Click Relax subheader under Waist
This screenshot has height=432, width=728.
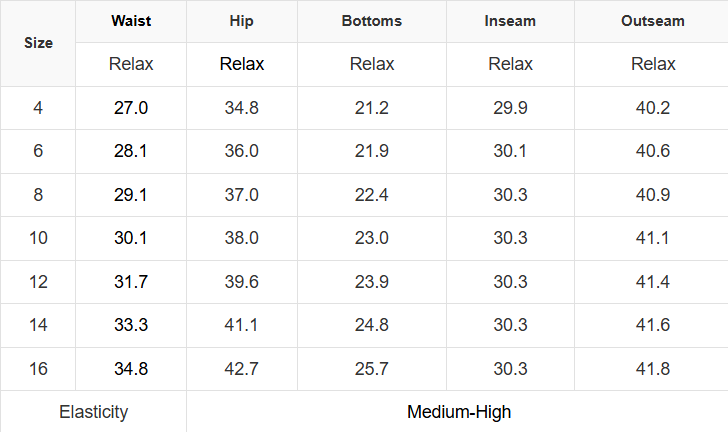pyautogui.click(x=131, y=64)
